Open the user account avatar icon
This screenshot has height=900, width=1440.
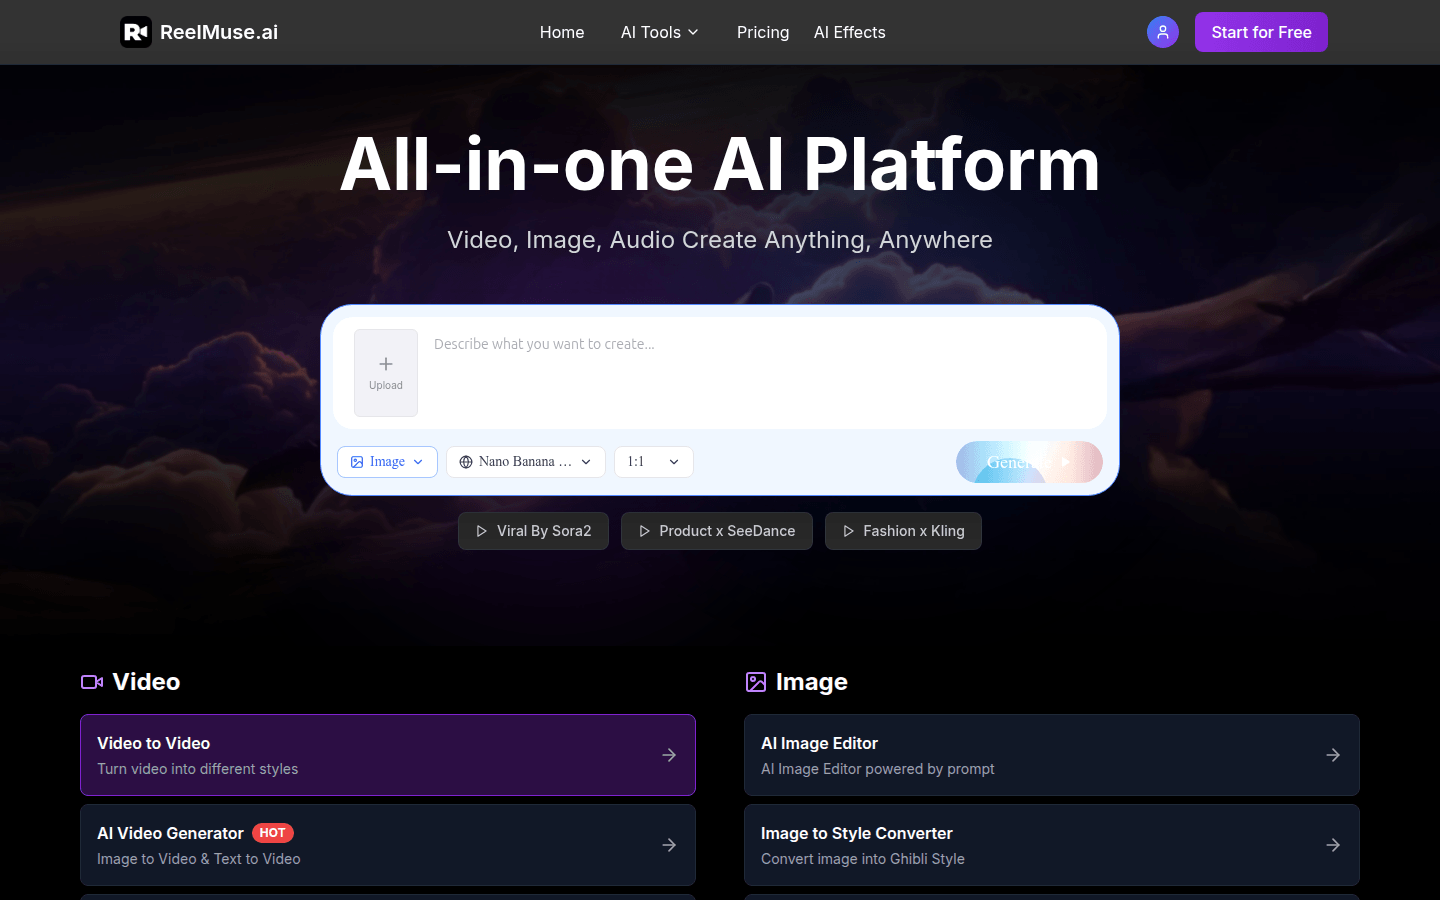1162,32
